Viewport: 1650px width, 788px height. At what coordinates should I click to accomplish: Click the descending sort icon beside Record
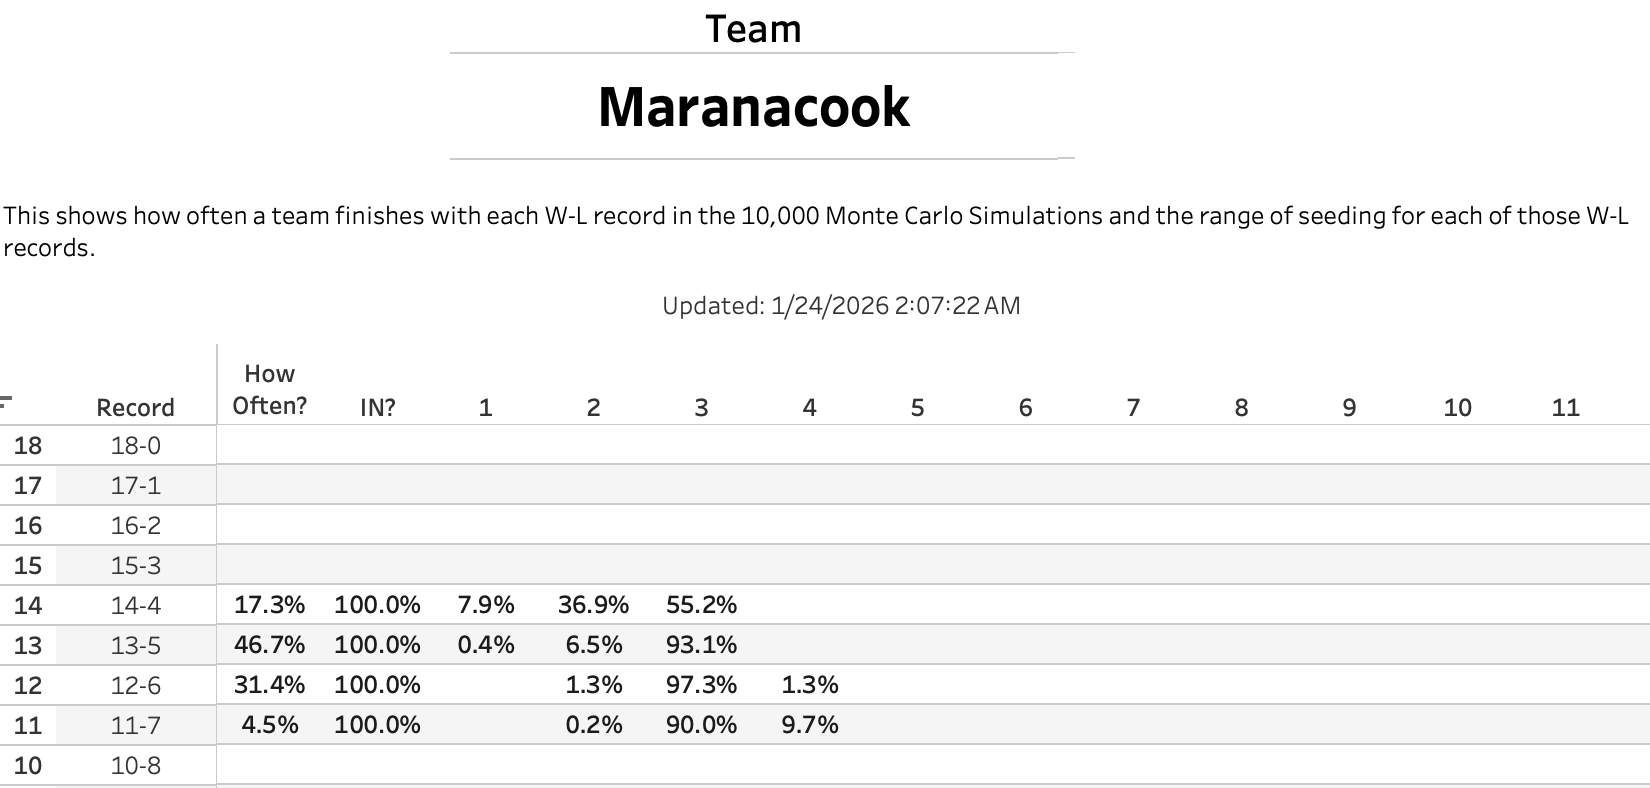click(6, 403)
